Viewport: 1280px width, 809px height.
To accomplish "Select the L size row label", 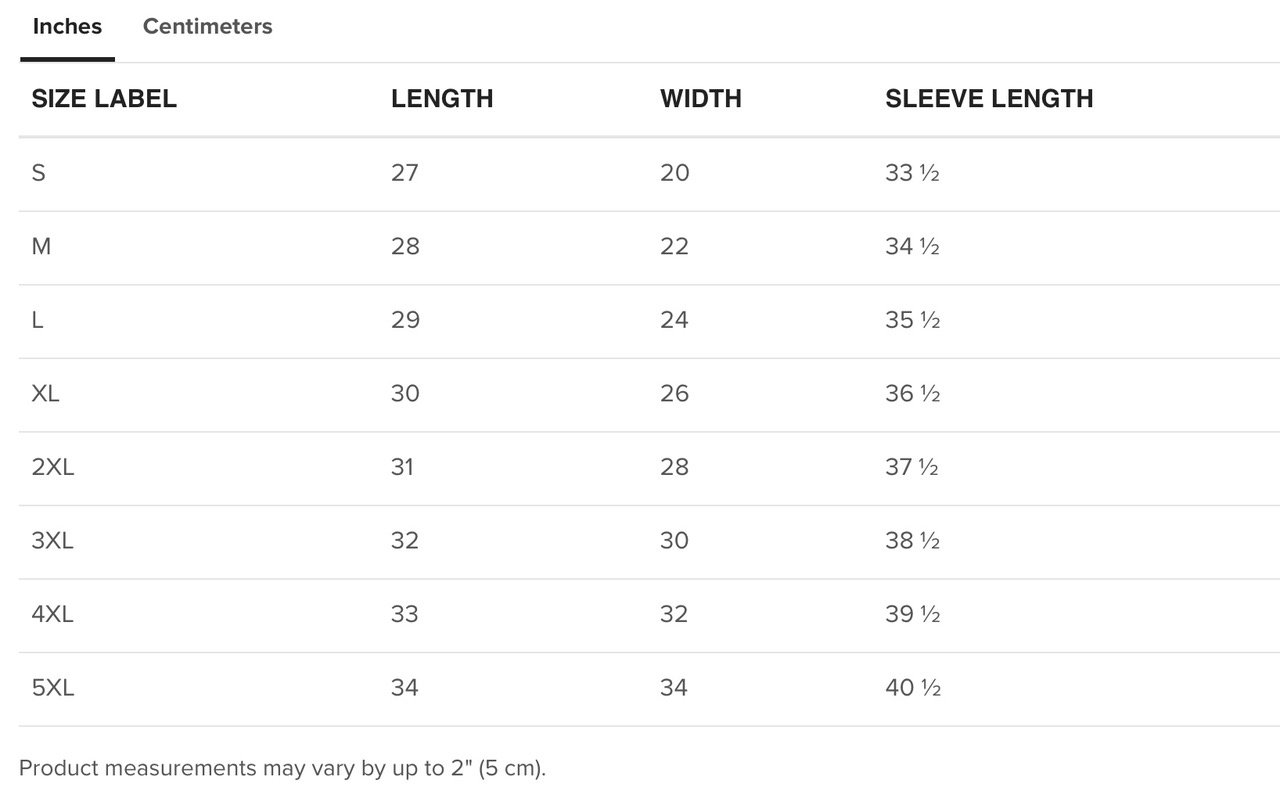I will coord(37,320).
